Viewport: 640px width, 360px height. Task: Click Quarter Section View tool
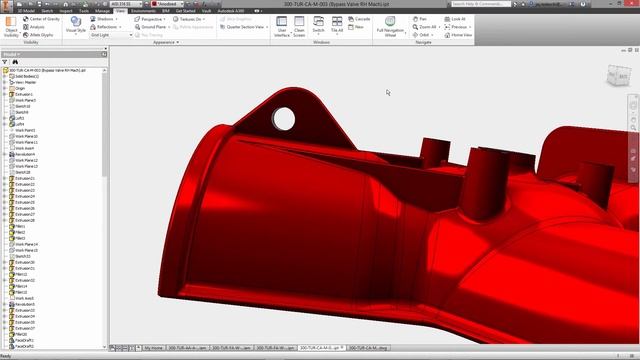click(x=242, y=27)
